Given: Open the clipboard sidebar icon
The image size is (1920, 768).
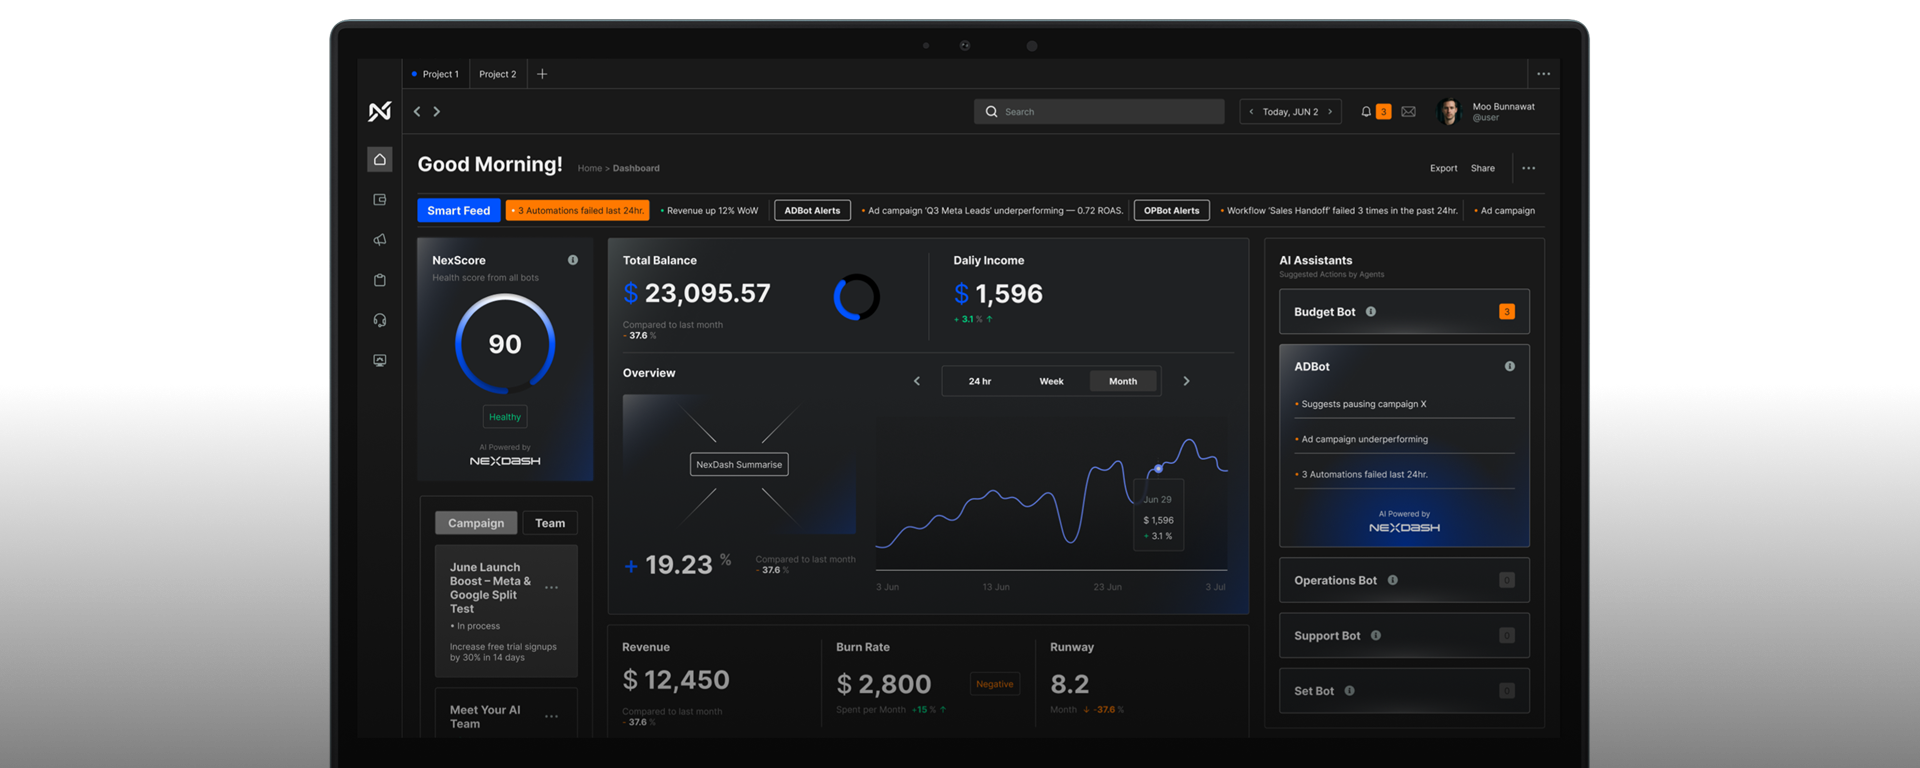Looking at the screenshot, I should 380,280.
